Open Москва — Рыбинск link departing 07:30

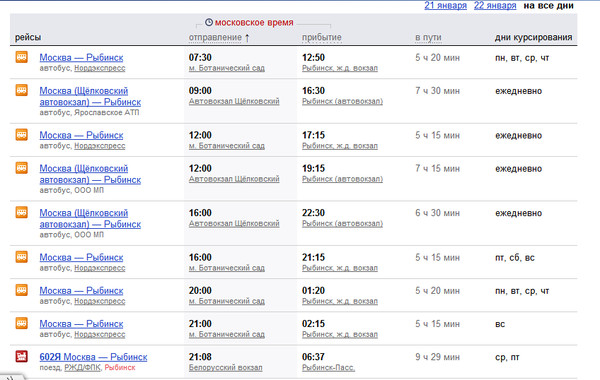[x=81, y=58]
